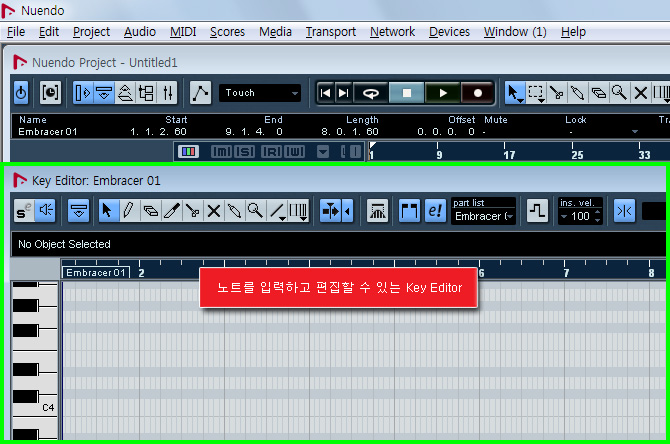This screenshot has width=670, height=444.
Task: Open the Pool from project toolbar
Action: [146, 93]
